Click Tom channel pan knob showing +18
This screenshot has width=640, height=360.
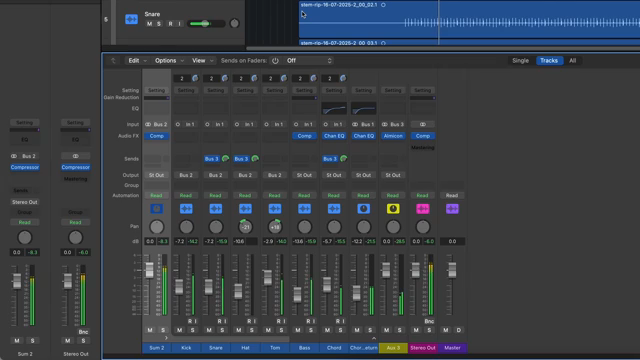coord(275,227)
